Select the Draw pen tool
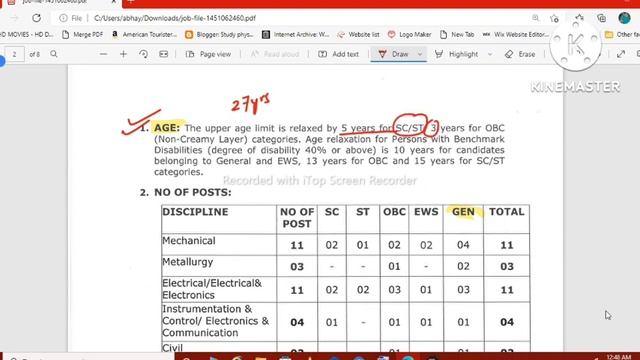This screenshot has height=360, width=640. point(393,54)
